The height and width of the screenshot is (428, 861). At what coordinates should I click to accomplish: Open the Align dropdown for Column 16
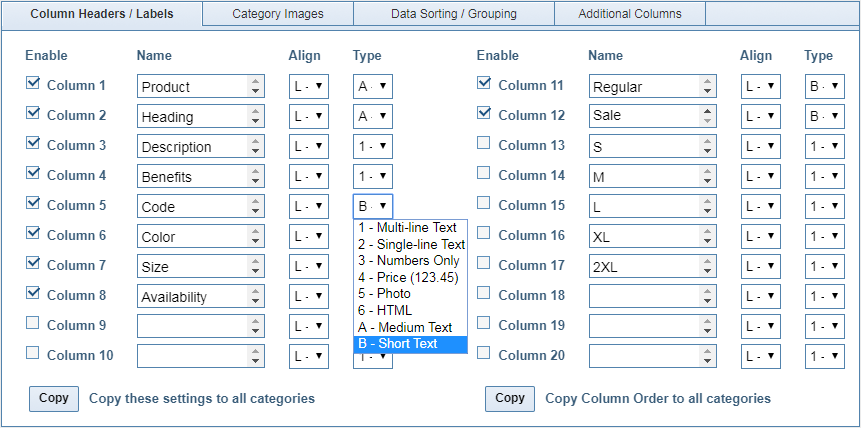tap(760, 237)
